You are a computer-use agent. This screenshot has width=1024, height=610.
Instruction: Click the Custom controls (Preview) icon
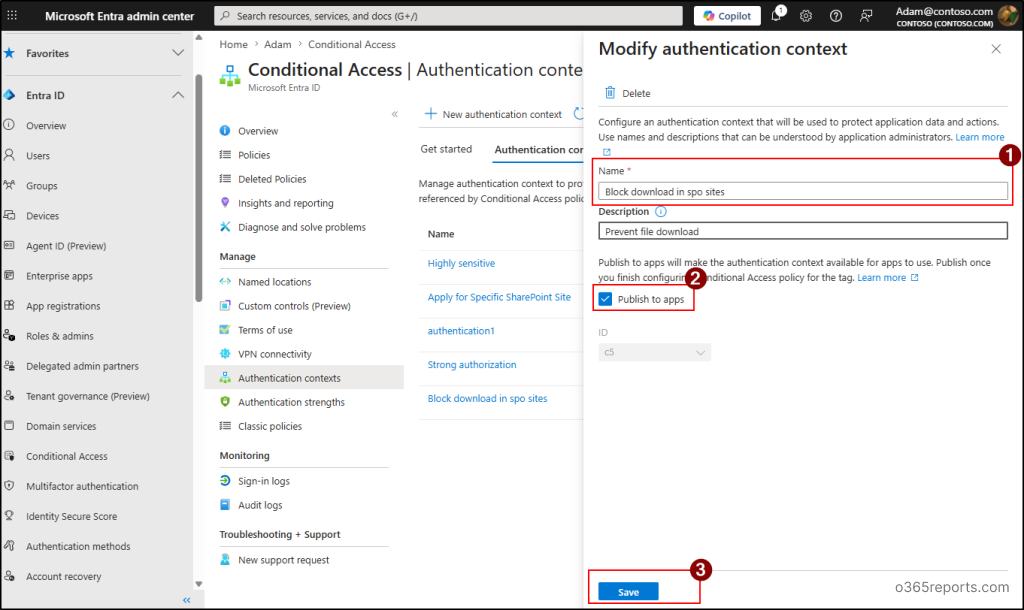(225, 306)
